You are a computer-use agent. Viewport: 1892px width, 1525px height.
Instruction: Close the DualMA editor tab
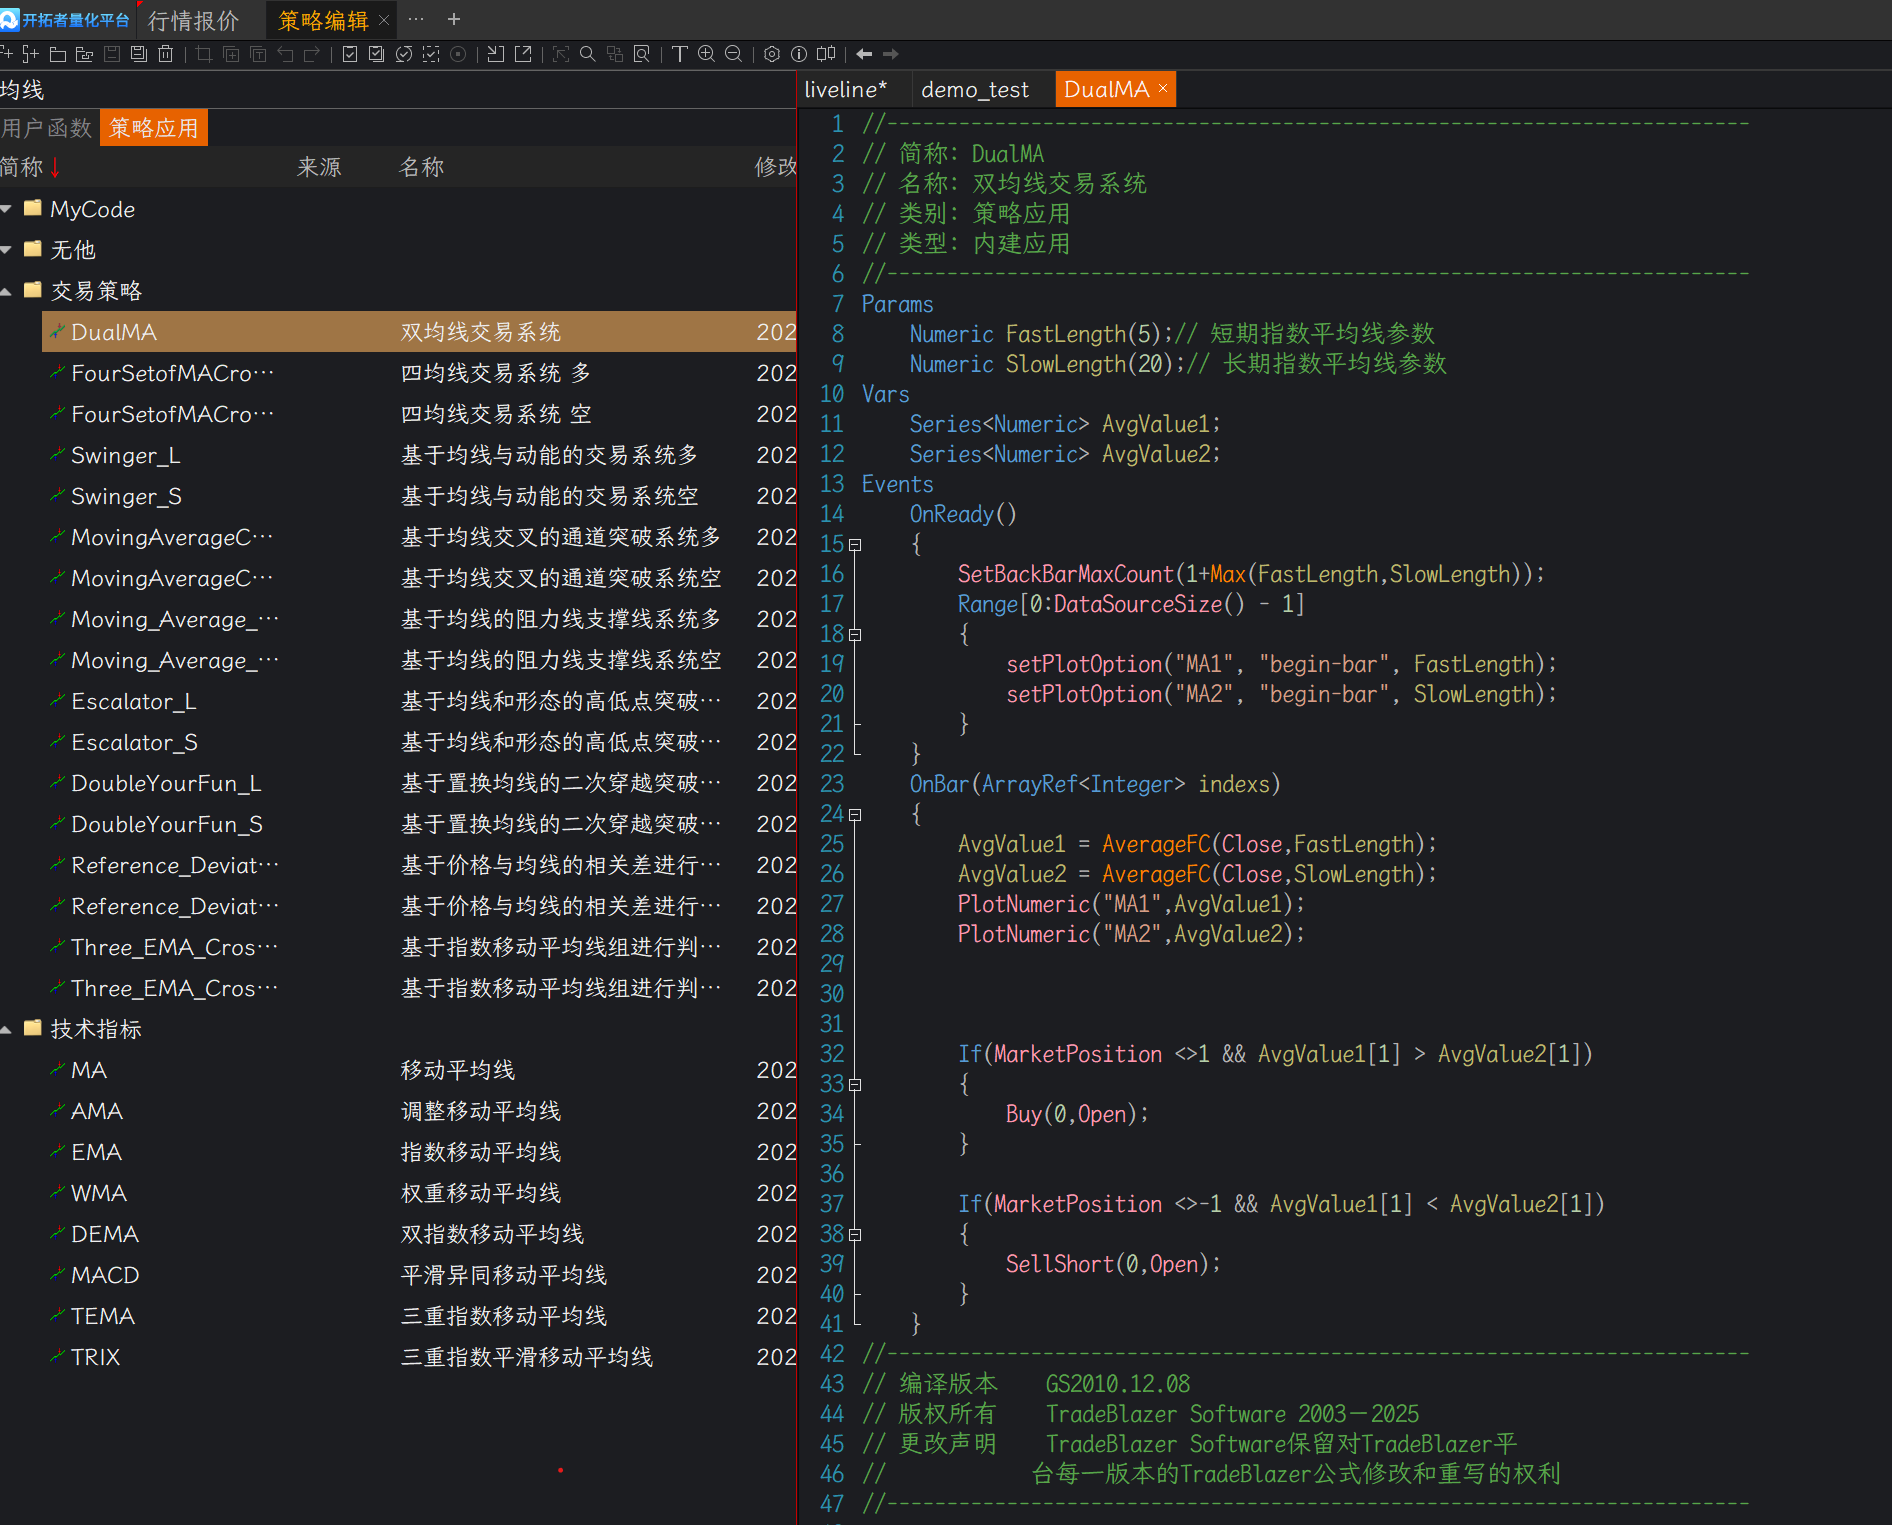1163,89
